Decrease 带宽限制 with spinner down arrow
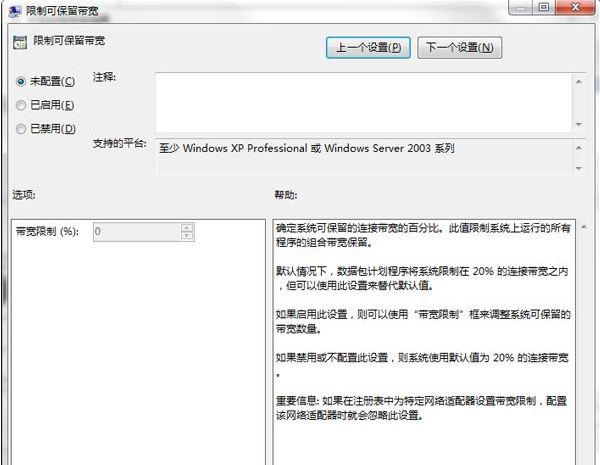Viewport: 600px width, 465px height. click(x=187, y=236)
